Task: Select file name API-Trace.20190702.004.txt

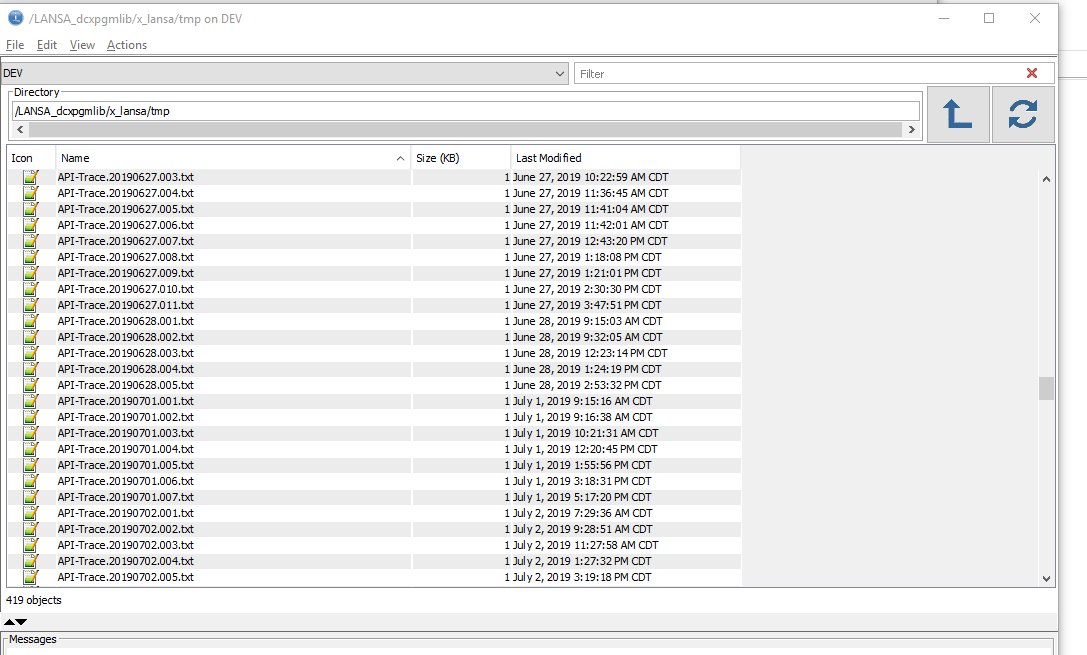Action: tap(125, 561)
